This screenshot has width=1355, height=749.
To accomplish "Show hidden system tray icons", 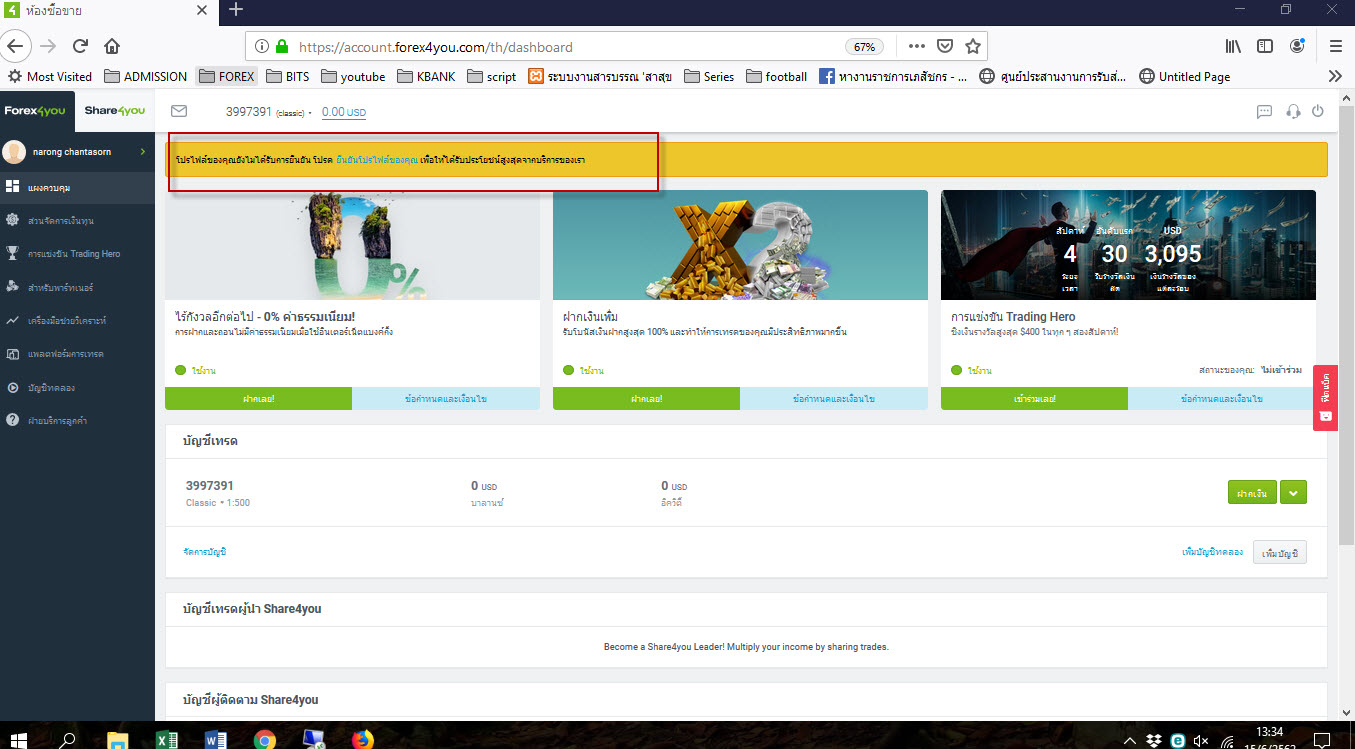I will [1130, 741].
